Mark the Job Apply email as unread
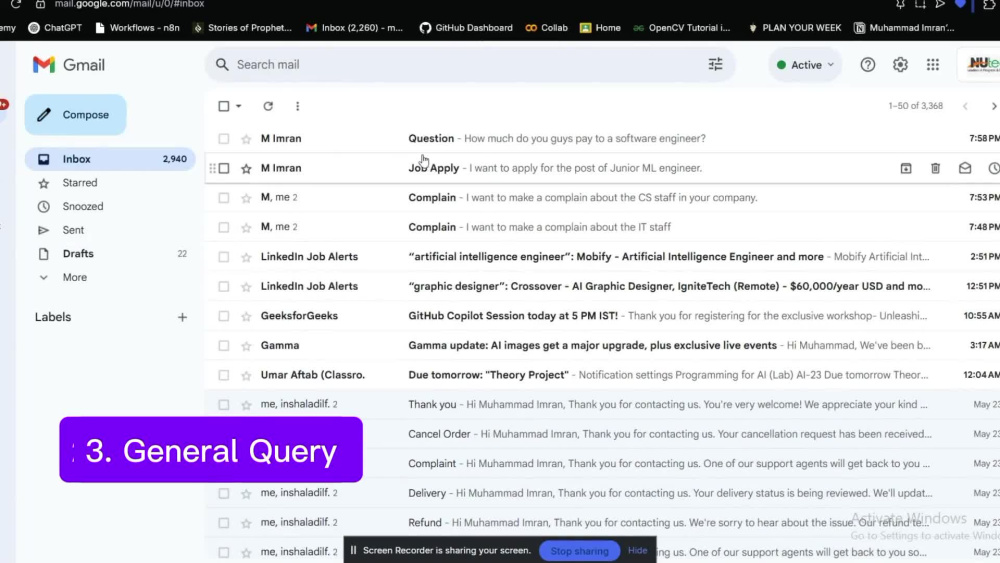Image resolution: width=1000 pixels, height=563 pixels. pyautogui.click(x=964, y=168)
